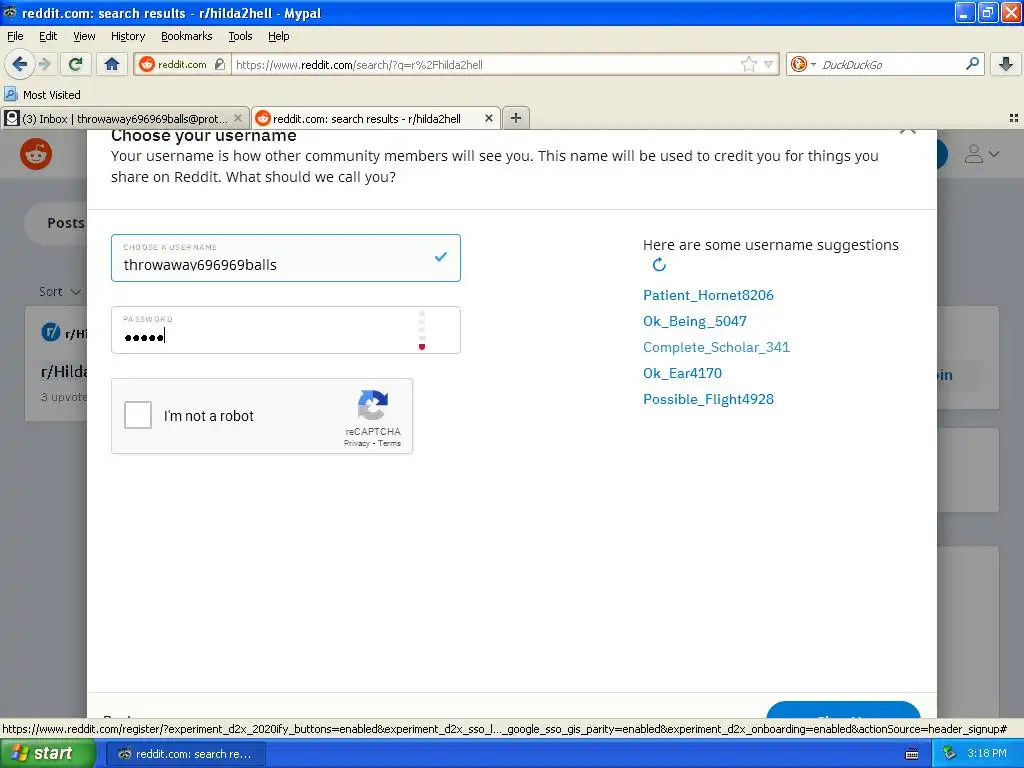
Task: Open the History menu
Action: click(127, 36)
